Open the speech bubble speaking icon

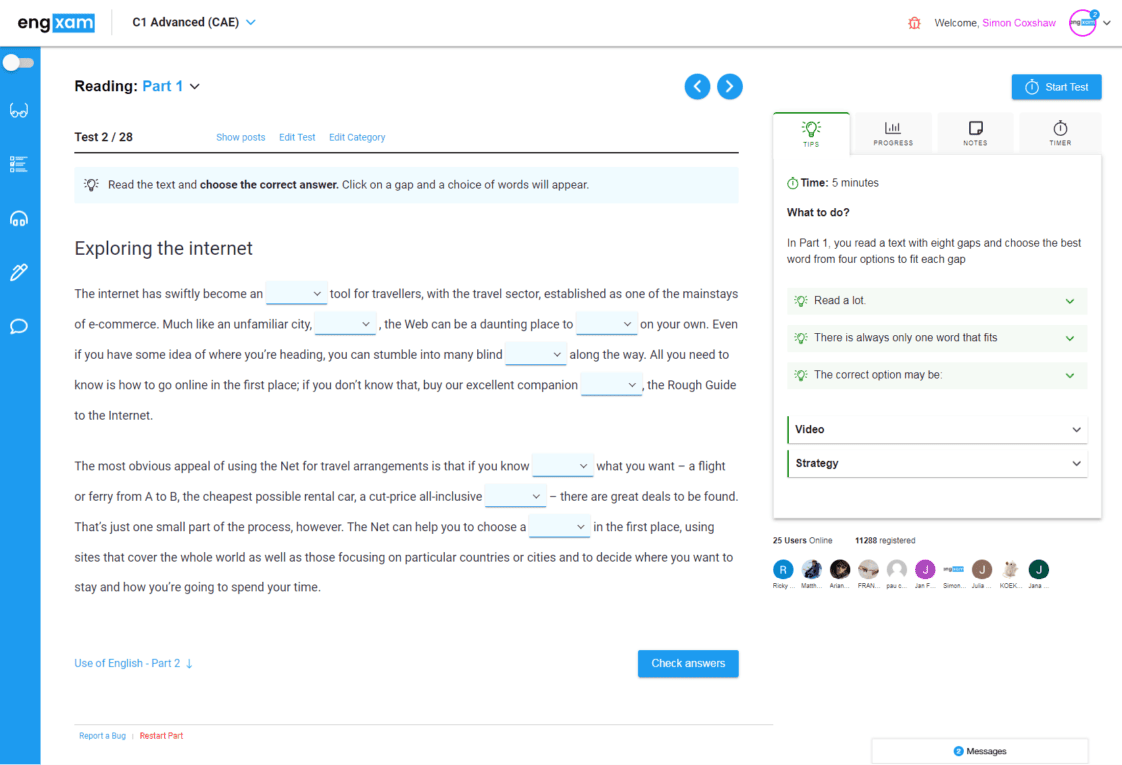[19, 326]
